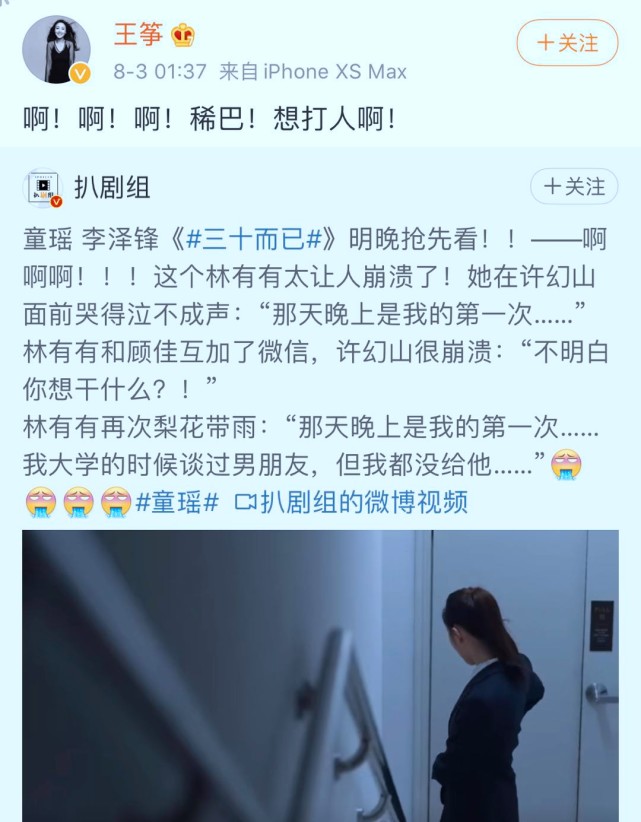Tap the red verified badge on 扒剧组 avatar
Screen dimensions: 641x822
click(x=56, y=202)
